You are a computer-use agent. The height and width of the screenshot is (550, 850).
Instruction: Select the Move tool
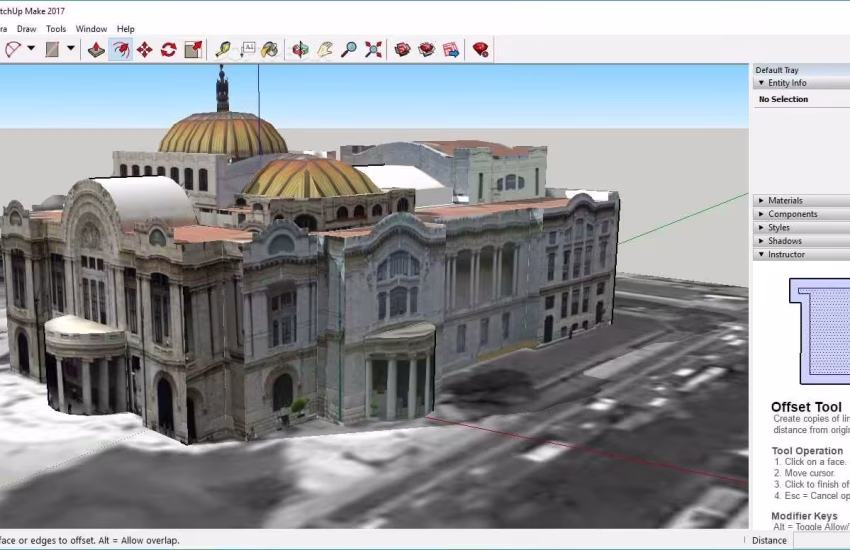(144, 50)
